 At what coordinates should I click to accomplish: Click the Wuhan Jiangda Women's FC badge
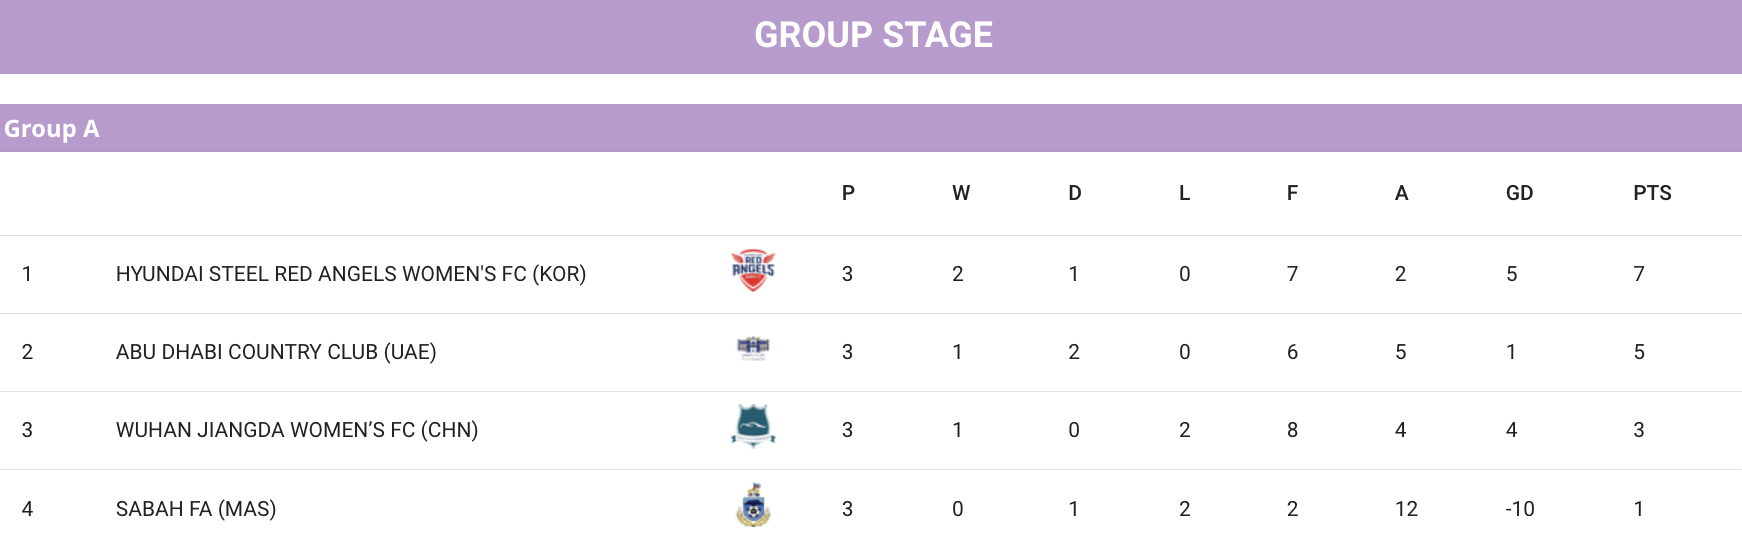pyautogui.click(x=753, y=426)
